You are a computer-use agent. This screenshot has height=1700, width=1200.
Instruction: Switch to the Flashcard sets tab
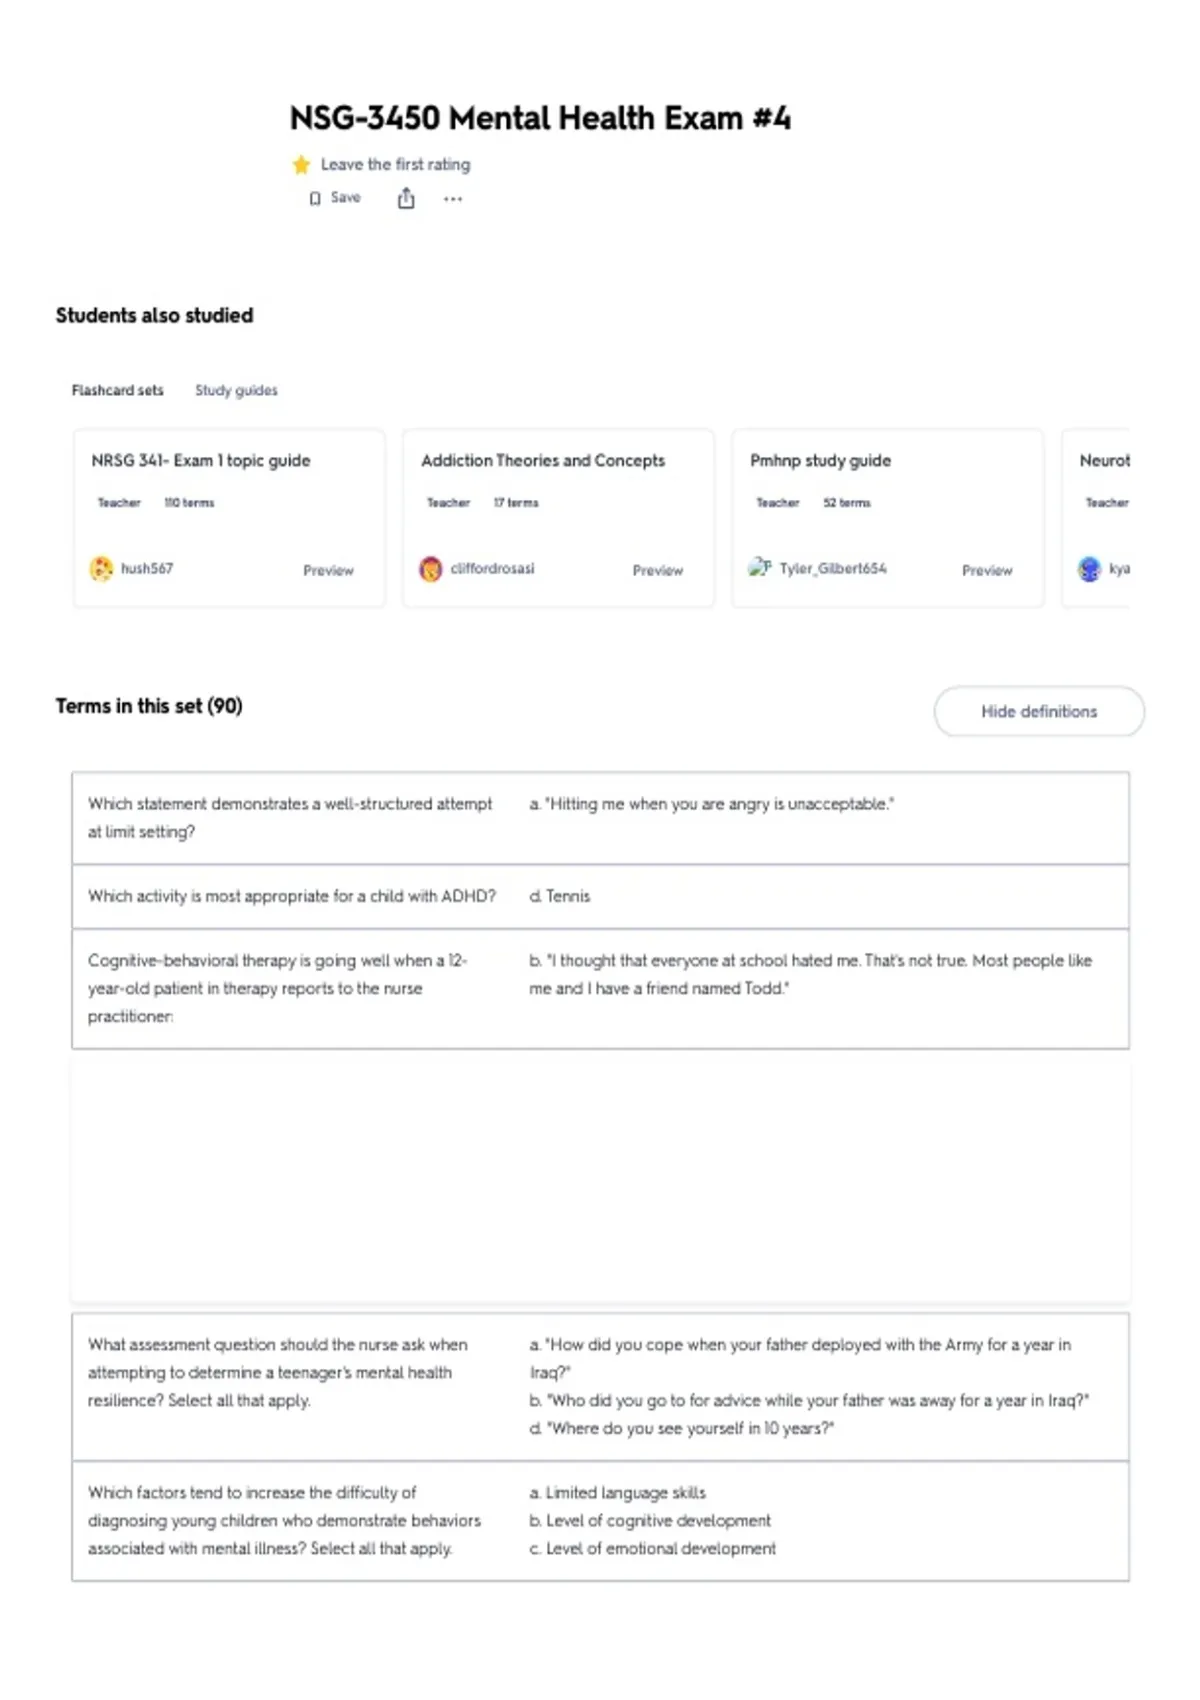pyautogui.click(x=117, y=390)
